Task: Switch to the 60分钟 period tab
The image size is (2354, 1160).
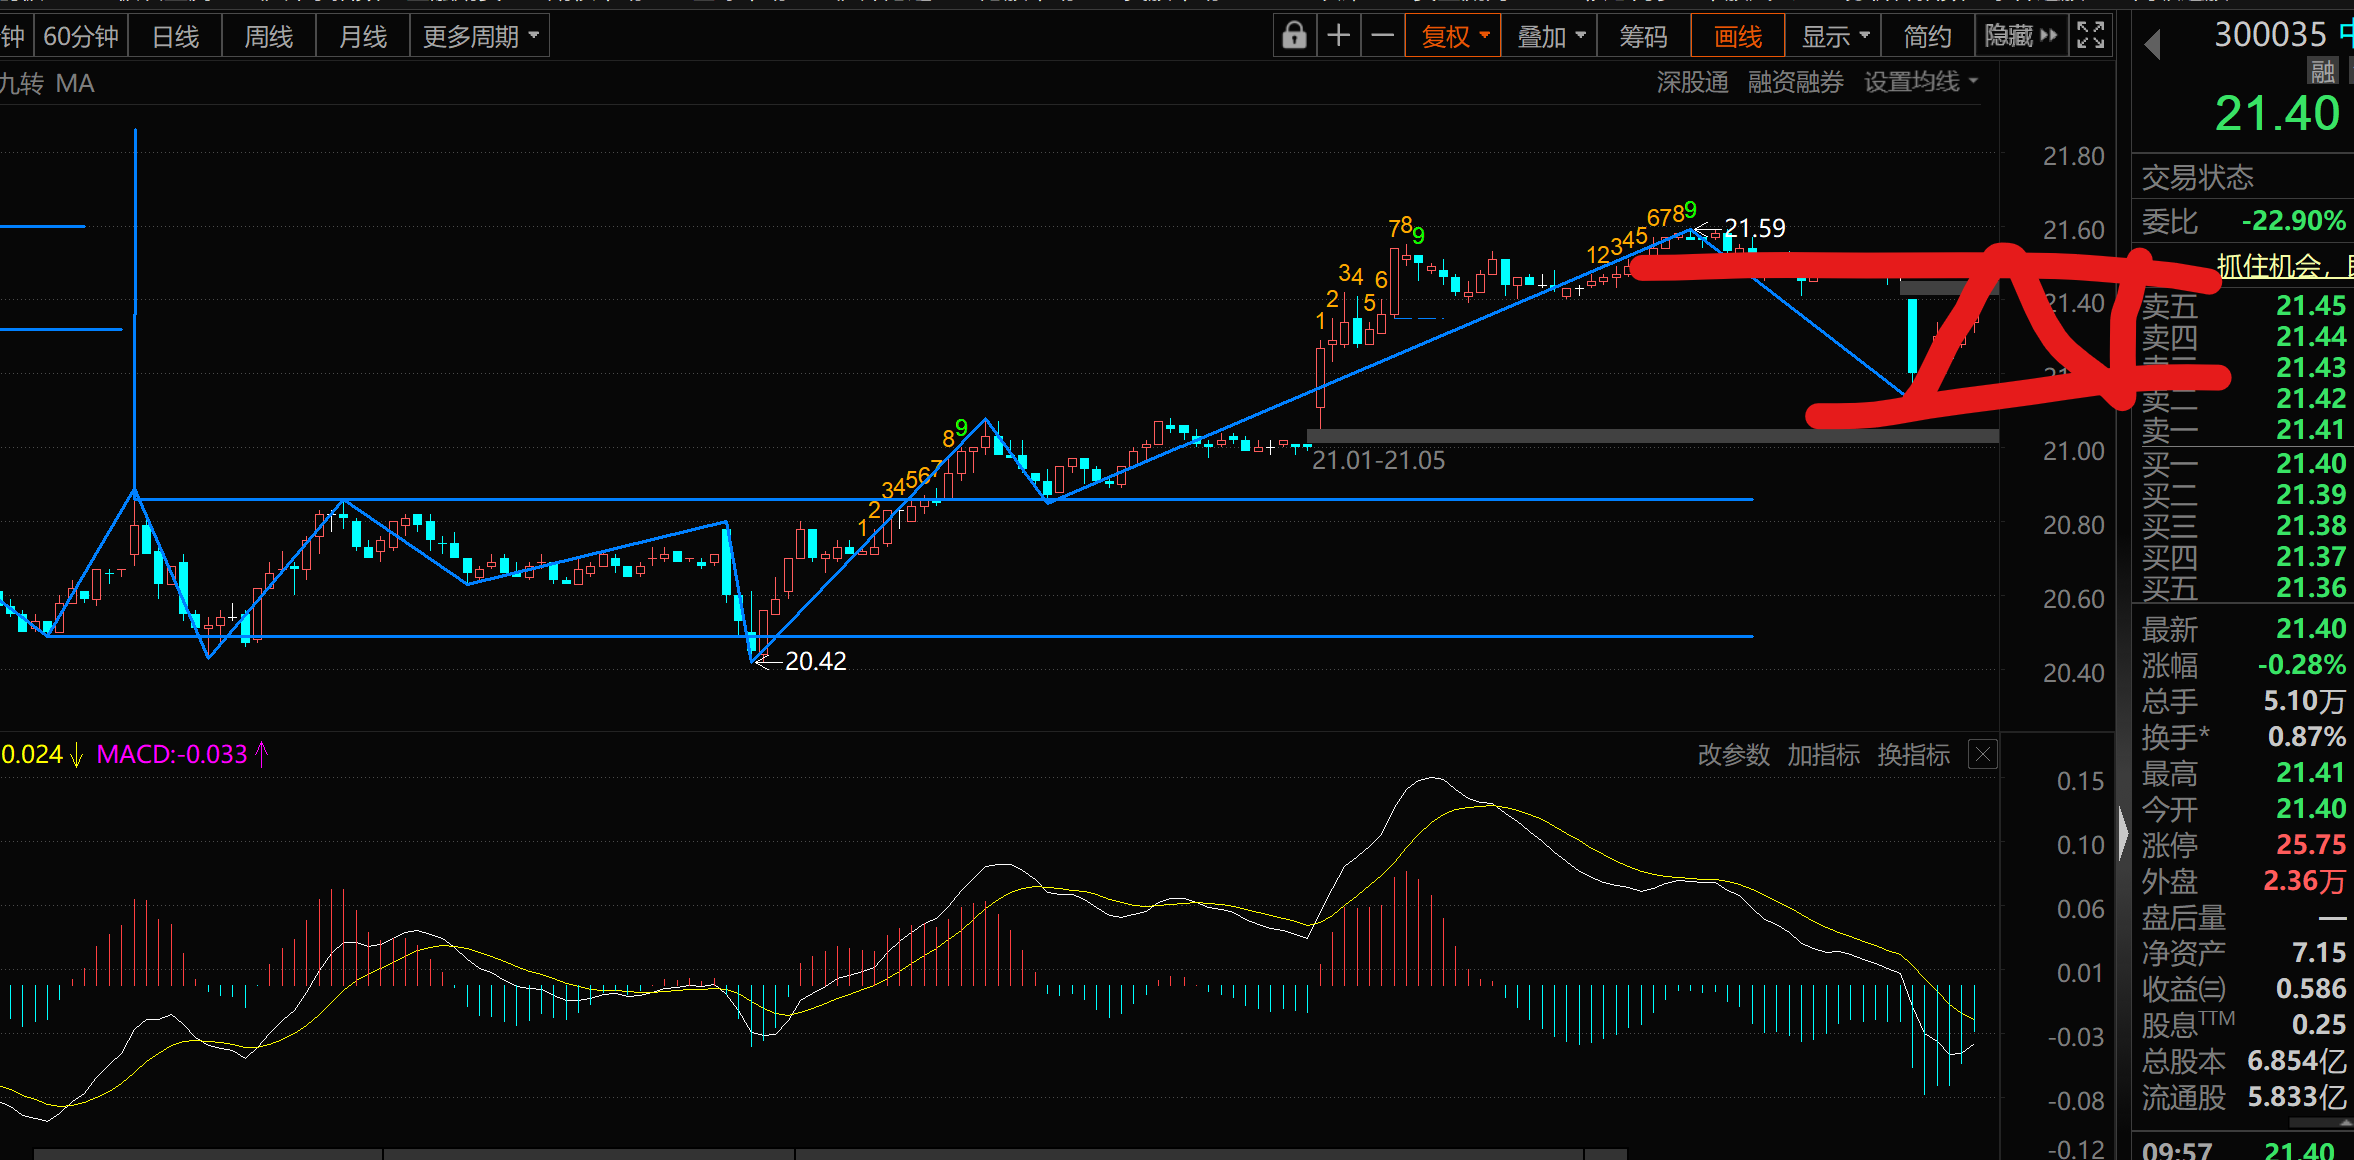Action: (x=81, y=37)
